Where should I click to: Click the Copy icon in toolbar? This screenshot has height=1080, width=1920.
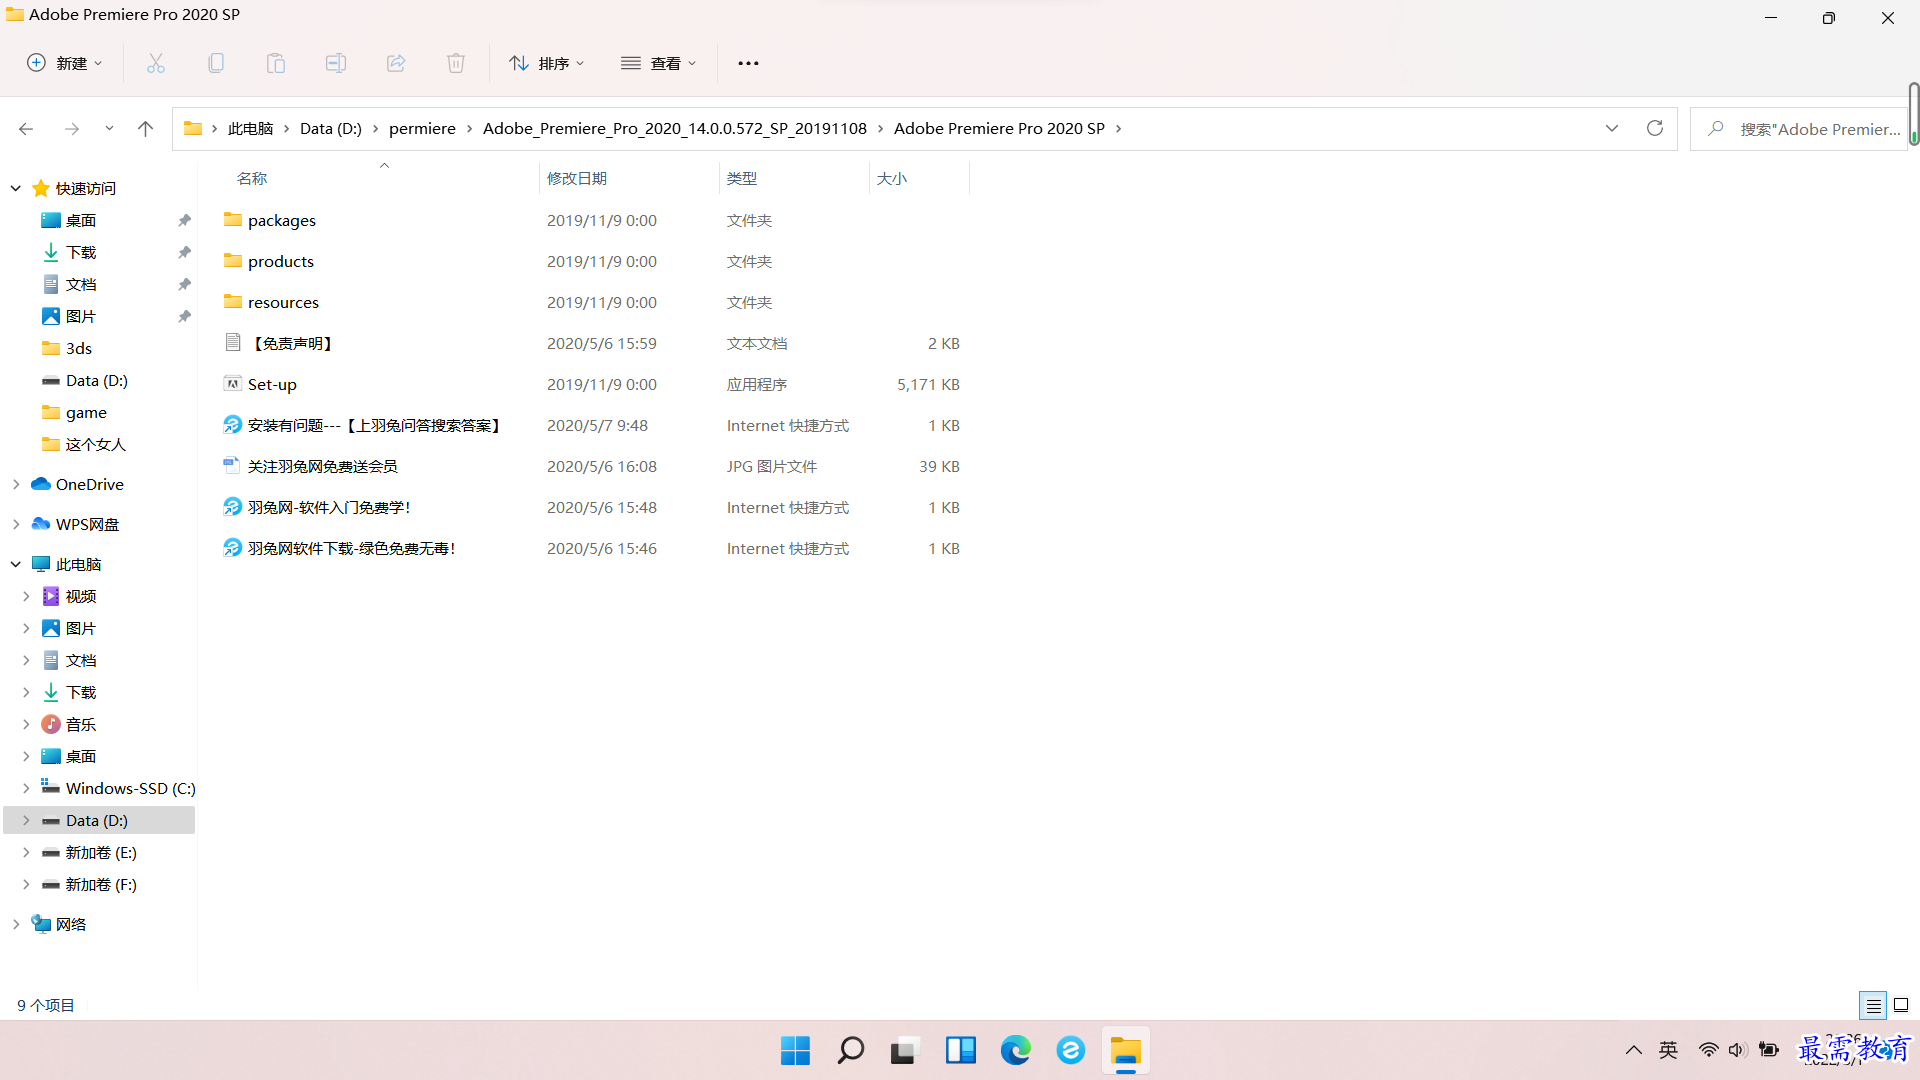pos(216,63)
